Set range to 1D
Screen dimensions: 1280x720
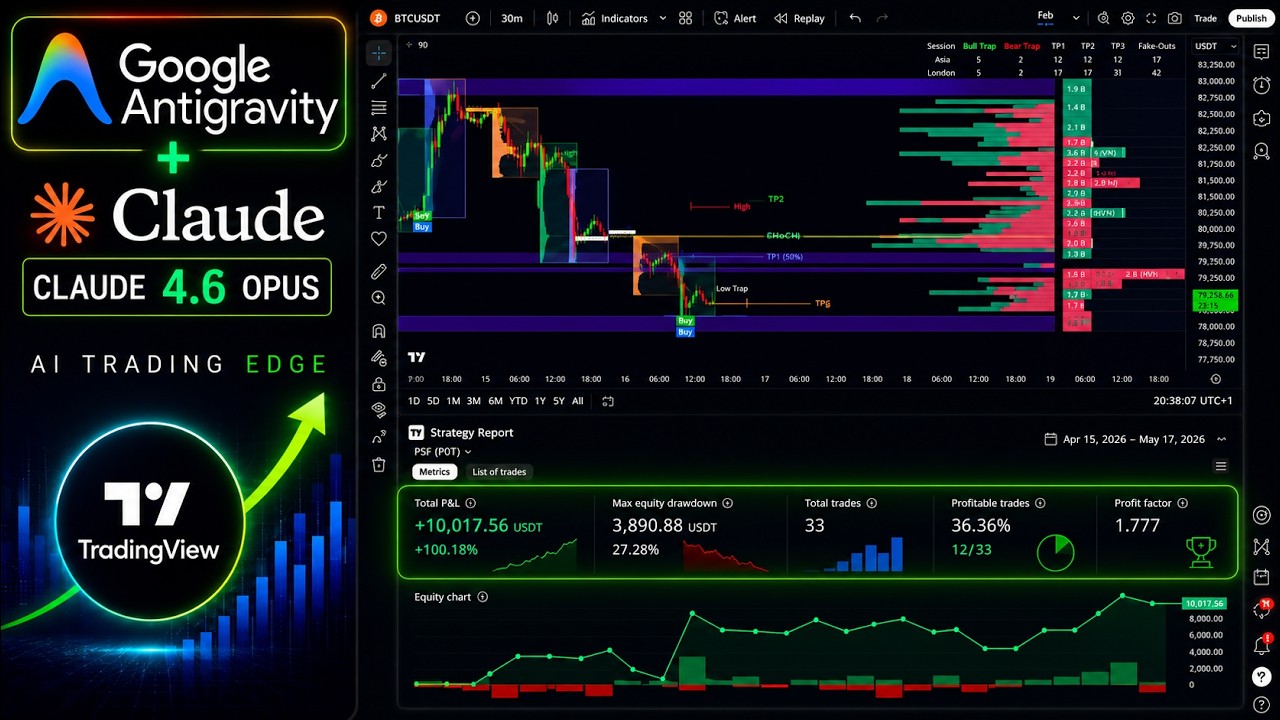click(414, 401)
